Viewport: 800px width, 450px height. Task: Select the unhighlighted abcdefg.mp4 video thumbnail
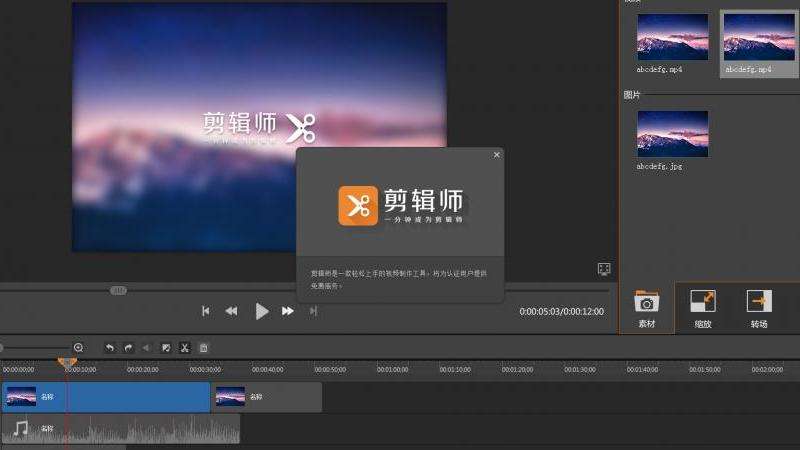pos(672,37)
